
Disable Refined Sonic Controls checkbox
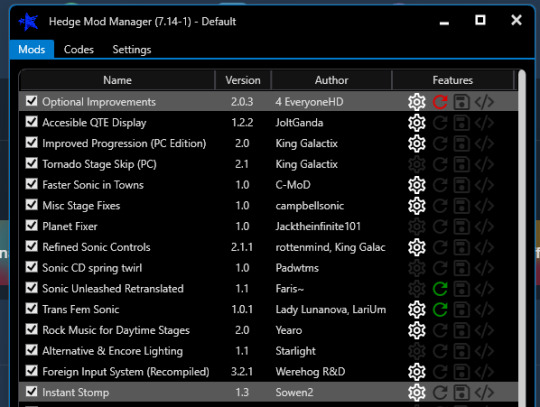tap(31, 246)
